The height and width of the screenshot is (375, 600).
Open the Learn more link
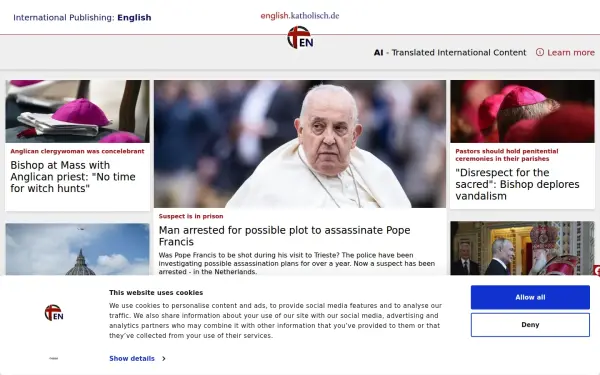[571, 52]
